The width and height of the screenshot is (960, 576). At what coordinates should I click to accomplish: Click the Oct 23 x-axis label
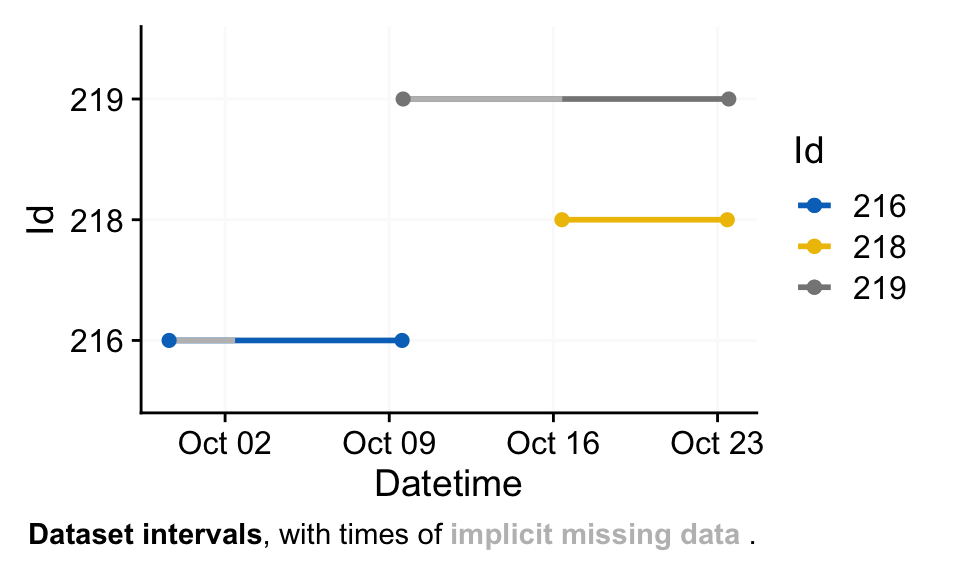[x=717, y=443]
